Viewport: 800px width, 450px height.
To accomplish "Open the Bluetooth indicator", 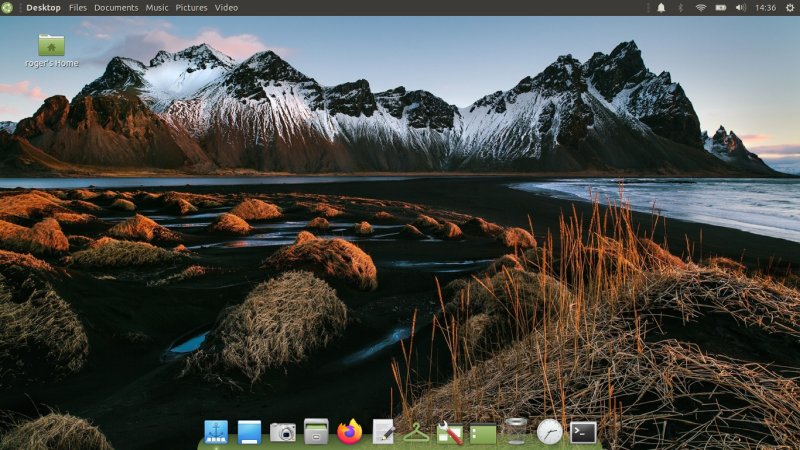I will coord(681,7).
